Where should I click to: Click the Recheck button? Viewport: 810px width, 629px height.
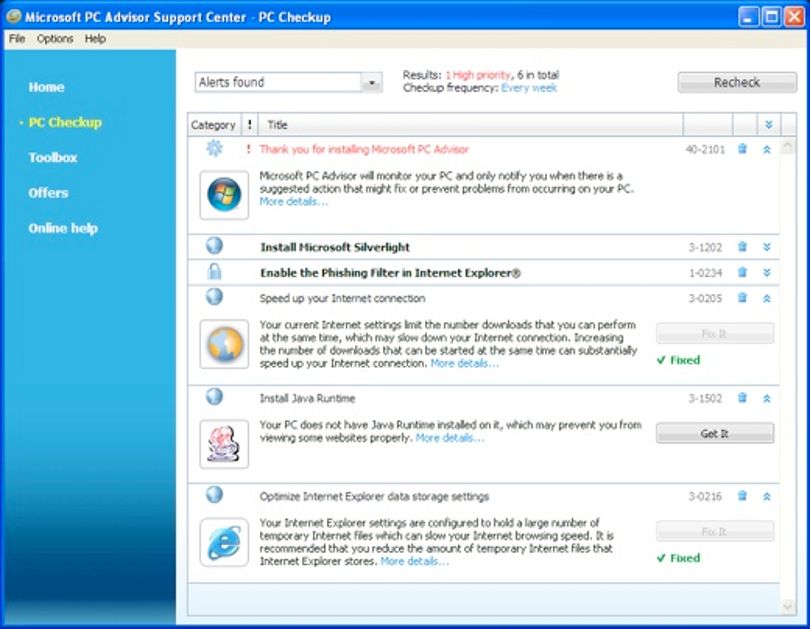pos(737,83)
